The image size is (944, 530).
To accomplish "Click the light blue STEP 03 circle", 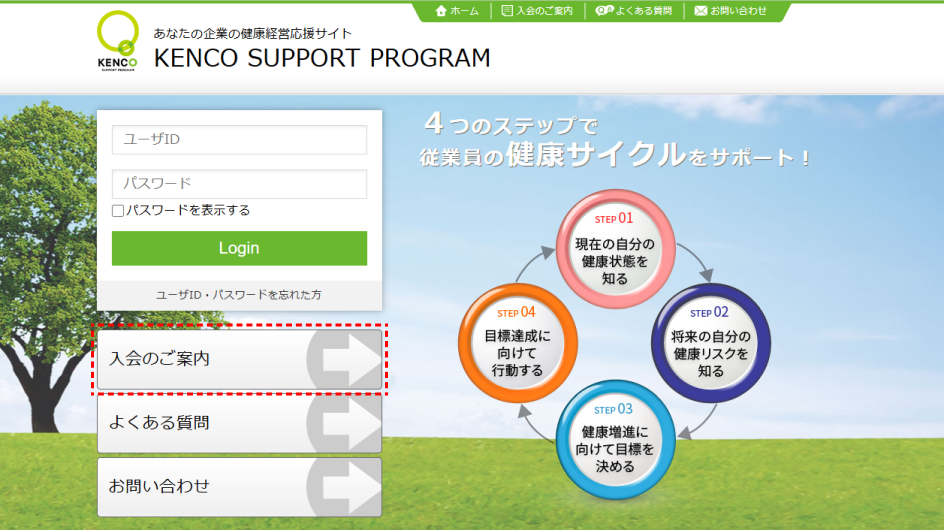I will (x=615, y=440).
